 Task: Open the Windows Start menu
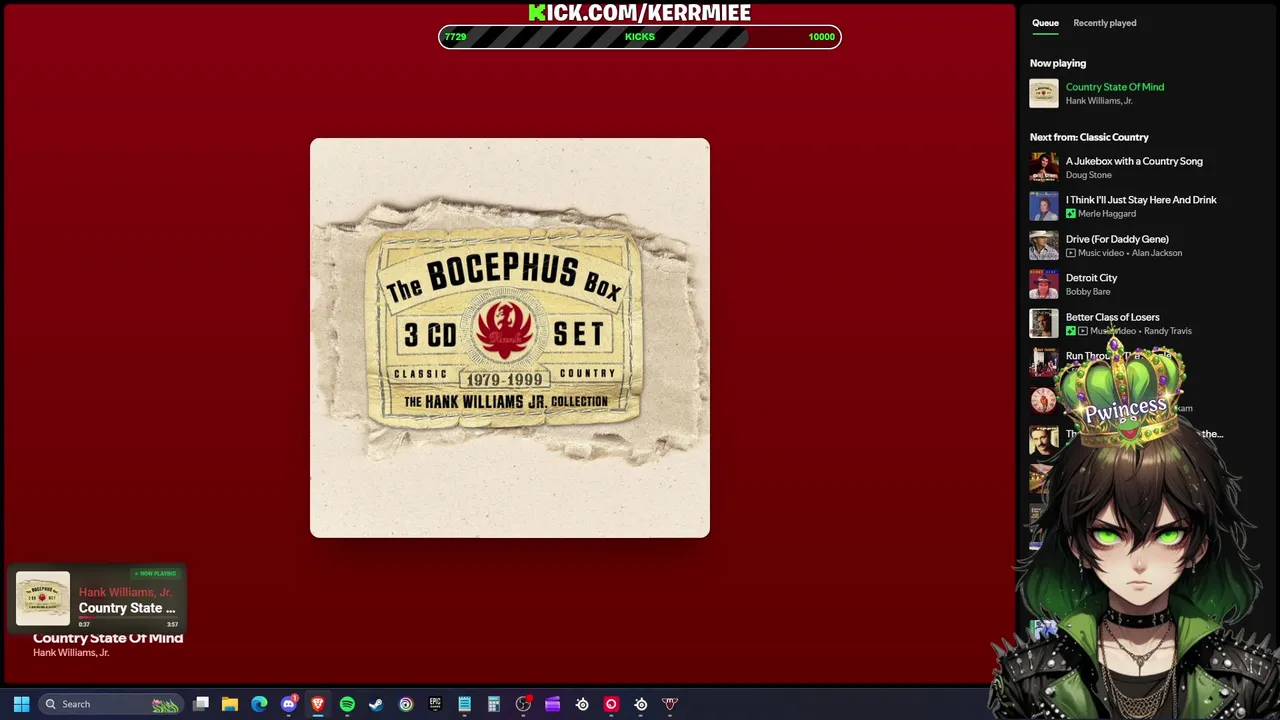pos(21,704)
